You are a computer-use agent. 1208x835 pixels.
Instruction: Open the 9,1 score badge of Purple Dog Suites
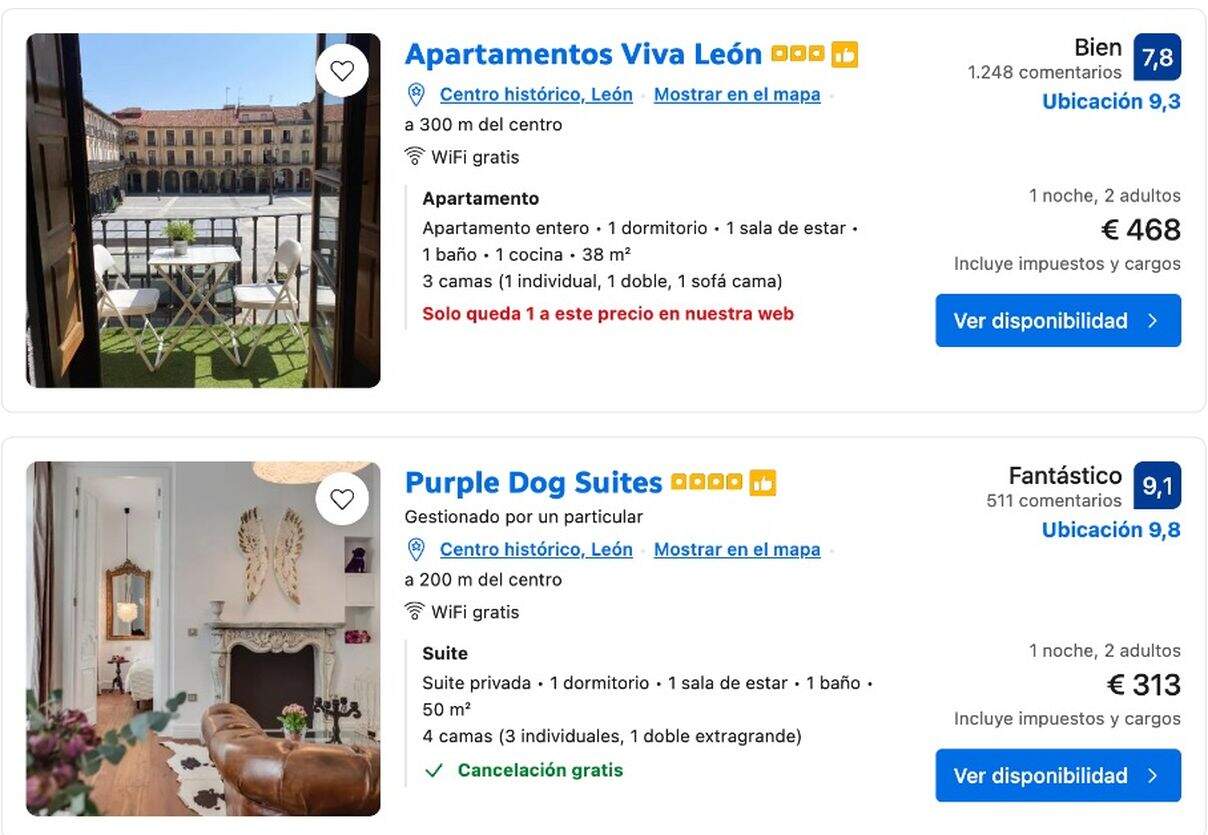[1159, 486]
